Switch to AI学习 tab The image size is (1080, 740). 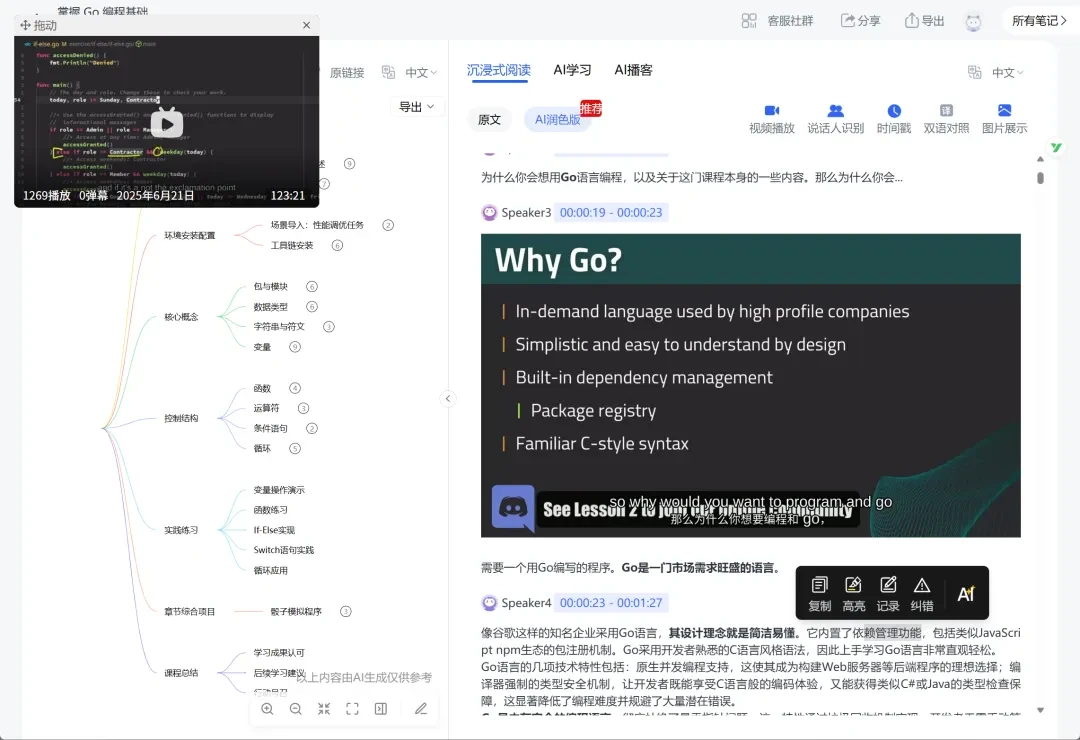click(x=572, y=70)
